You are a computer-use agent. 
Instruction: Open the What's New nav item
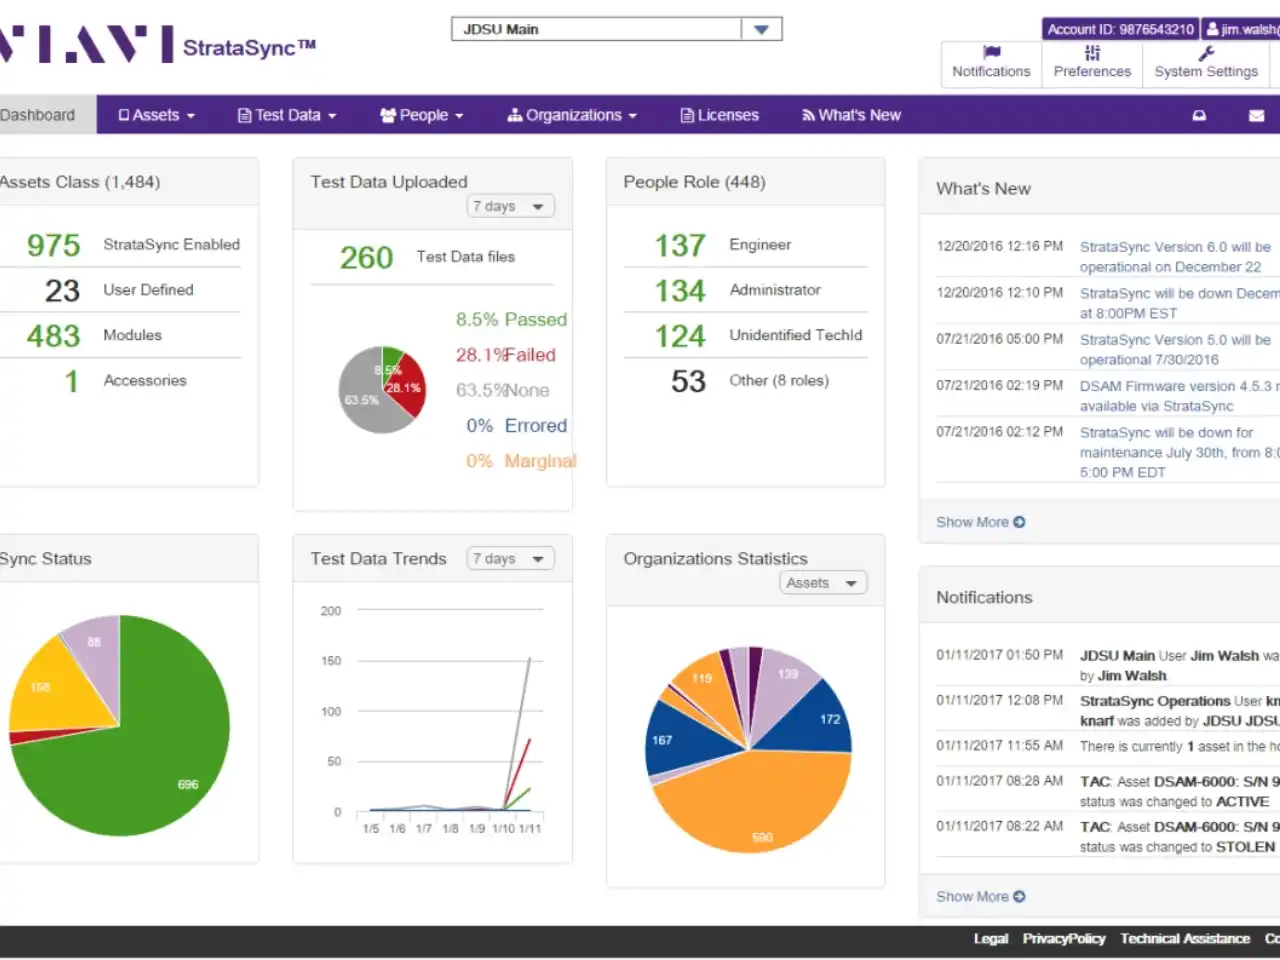point(851,115)
